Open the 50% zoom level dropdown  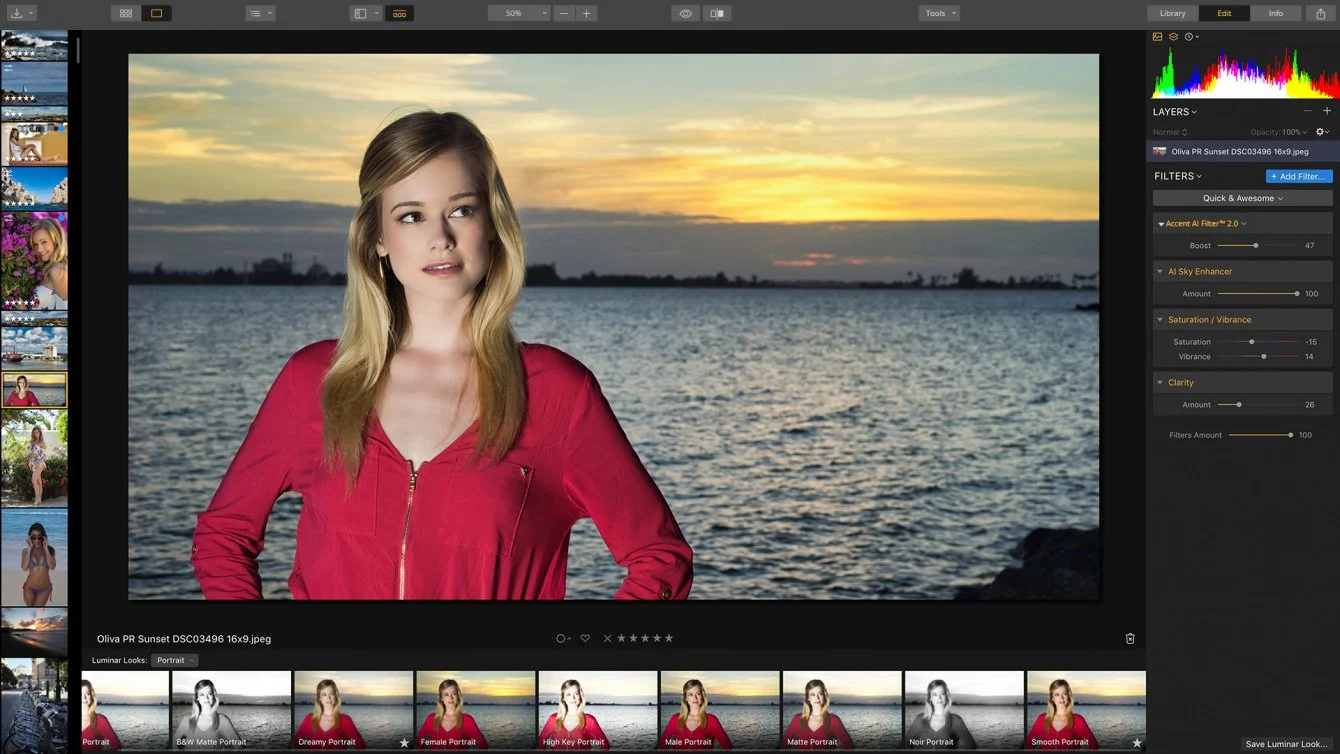click(x=519, y=13)
